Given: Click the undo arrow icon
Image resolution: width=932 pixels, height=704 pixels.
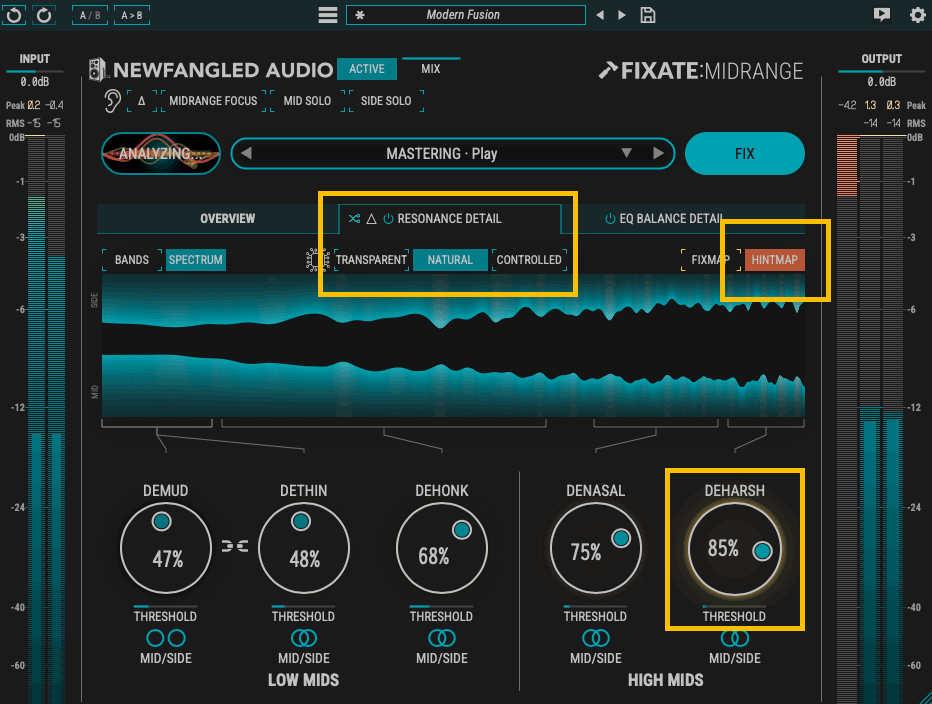Looking at the screenshot, I should coord(14,15).
